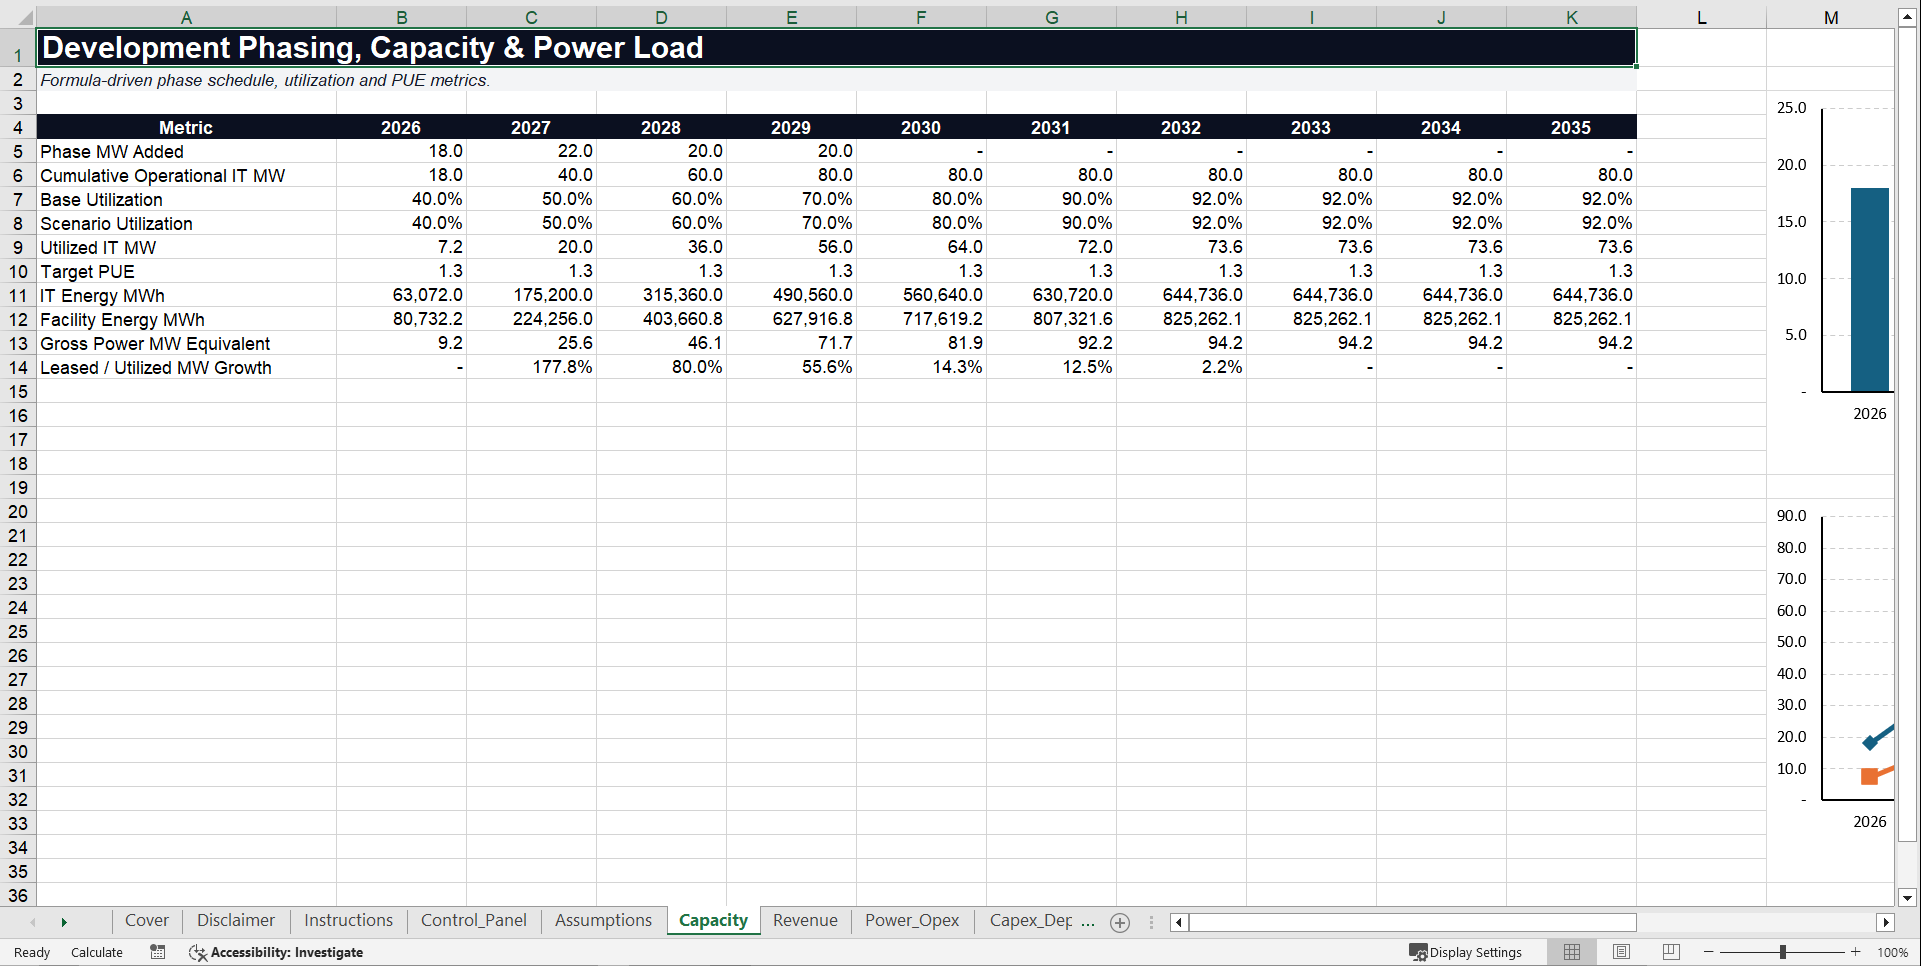
Task: Click the Calculate status bar button
Action: point(97,952)
